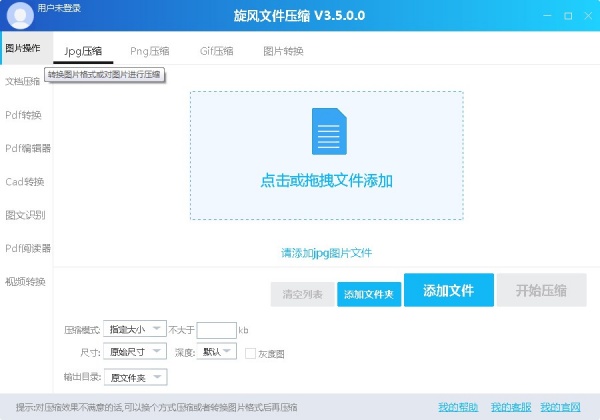The height and width of the screenshot is (420, 600).
Task: Click the user avatar icon
Action: 20,16
